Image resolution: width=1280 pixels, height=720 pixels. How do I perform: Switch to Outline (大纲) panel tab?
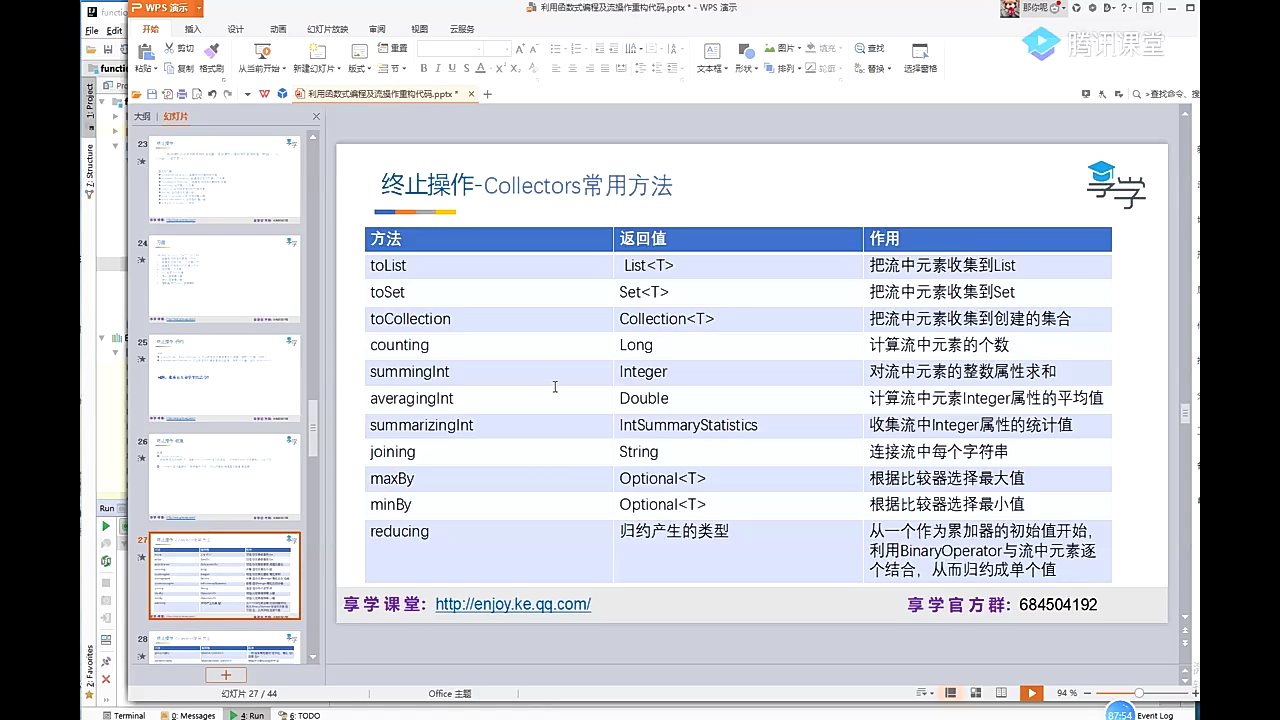tap(142, 116)
